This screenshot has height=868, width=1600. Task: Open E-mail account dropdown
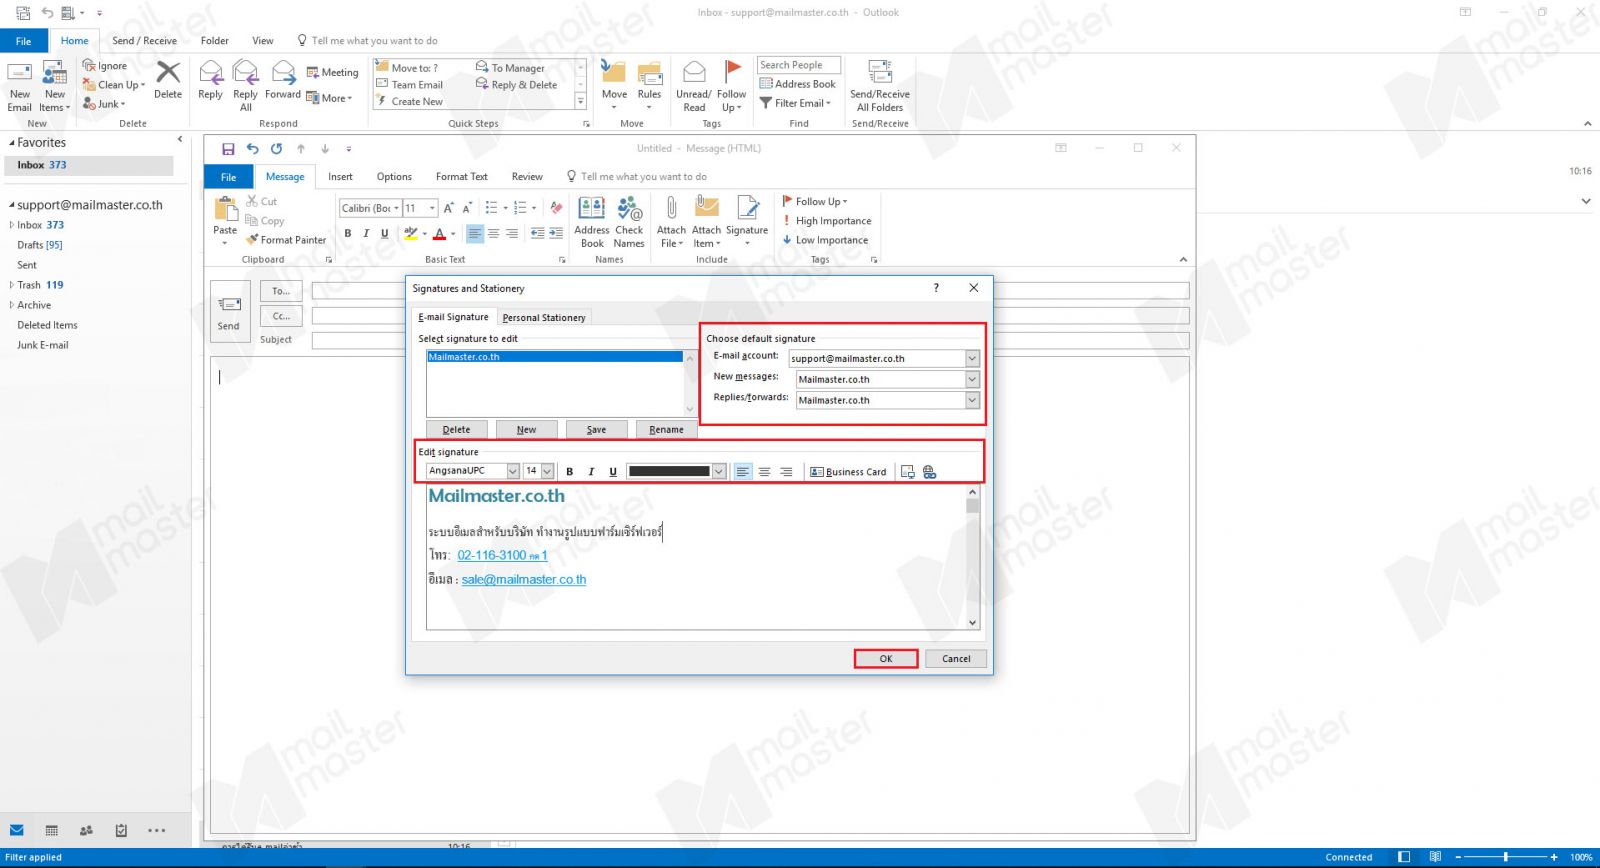tap(972, 358)
